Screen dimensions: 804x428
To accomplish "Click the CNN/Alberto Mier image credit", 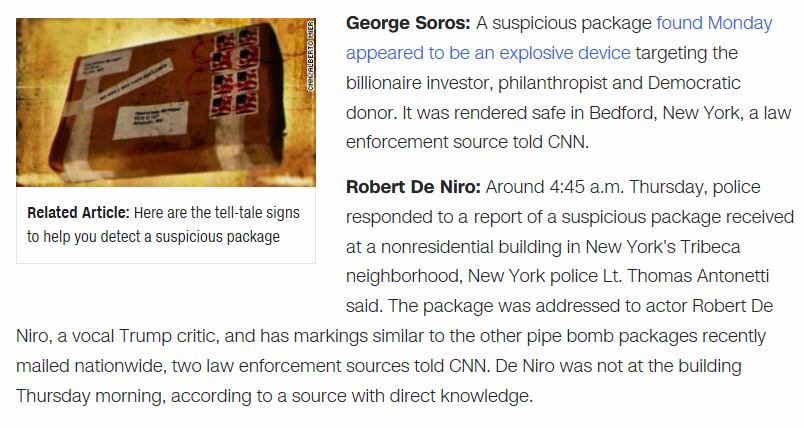I will pyautogui.click(x=310, y=56).
